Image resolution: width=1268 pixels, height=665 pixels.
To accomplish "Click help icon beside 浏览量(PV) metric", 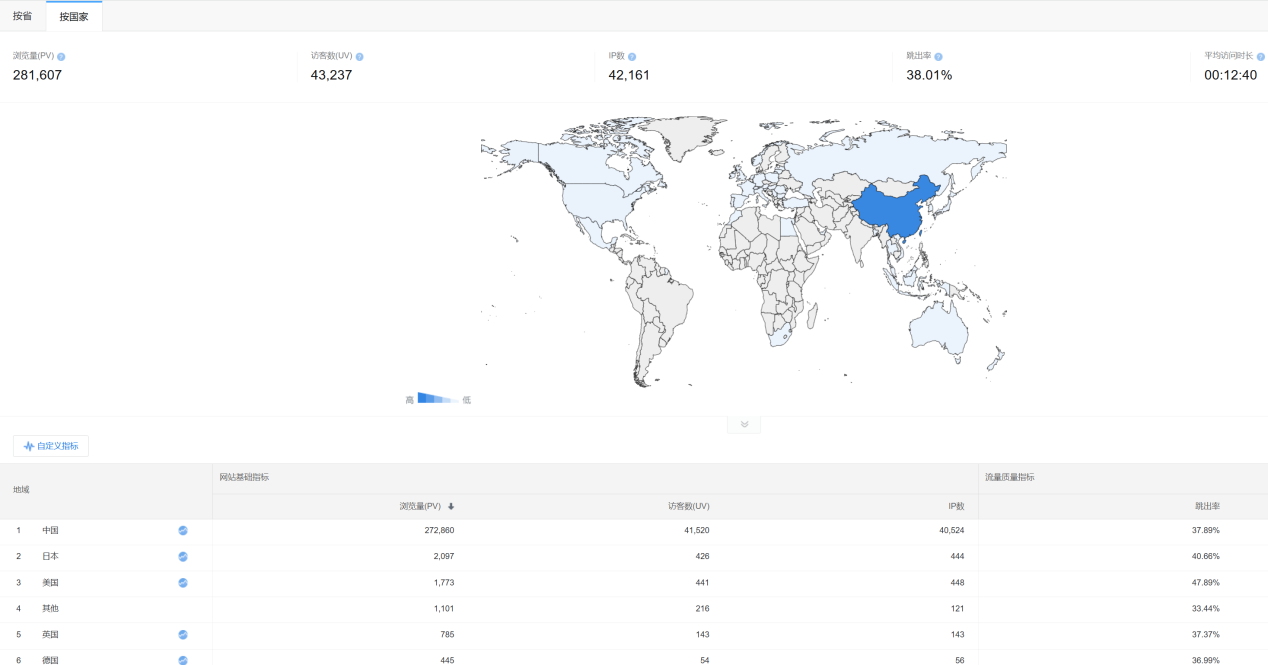I will 61,57.
